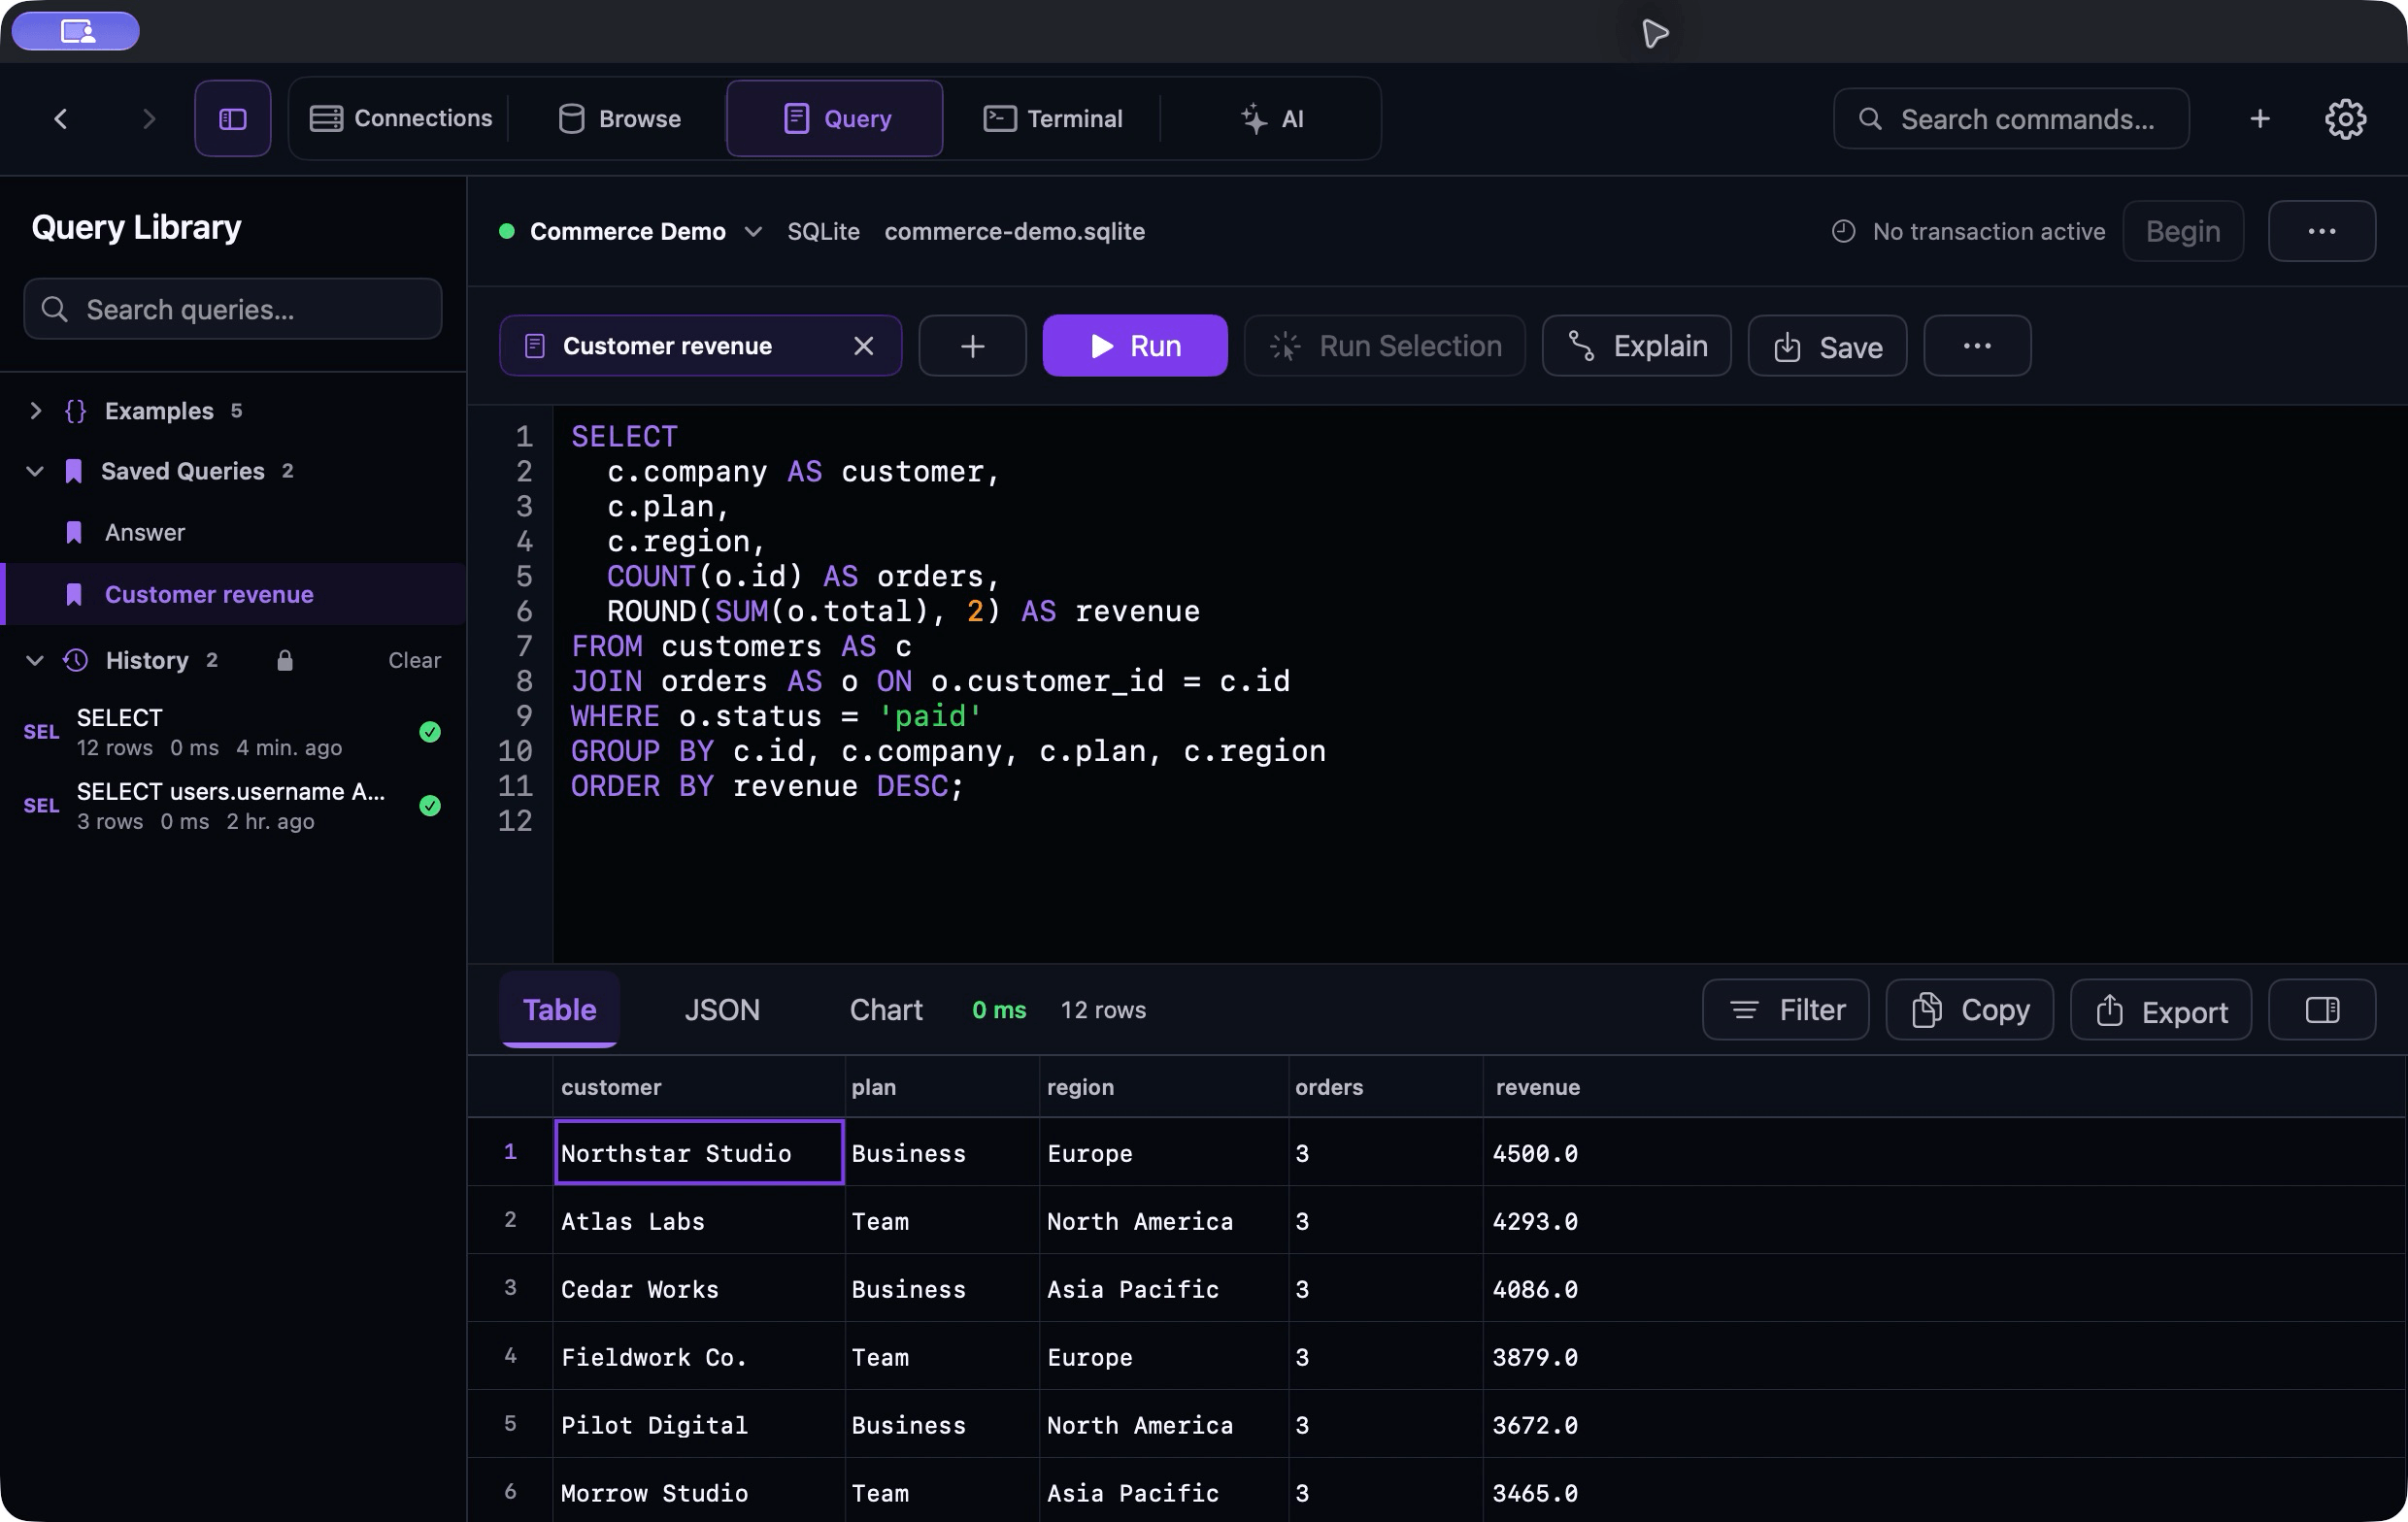Open settings gear icon
Image resolution: width=2408 pixels, height=1522 pixels.
tap(2345, 118)
